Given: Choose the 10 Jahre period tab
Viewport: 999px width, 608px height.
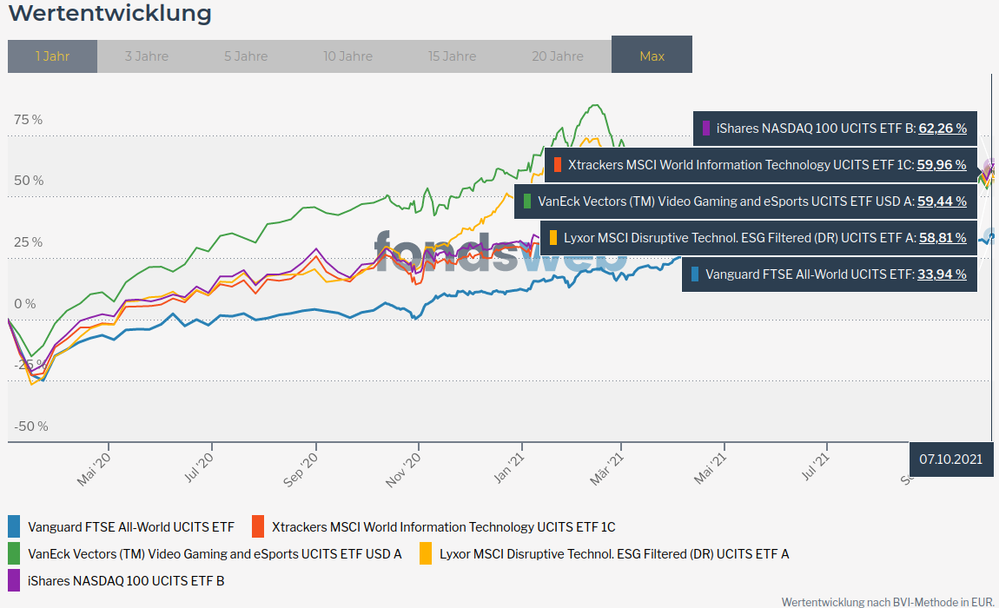Looking at the screenshot, I should pyautogui.click(x=348, y=56).
